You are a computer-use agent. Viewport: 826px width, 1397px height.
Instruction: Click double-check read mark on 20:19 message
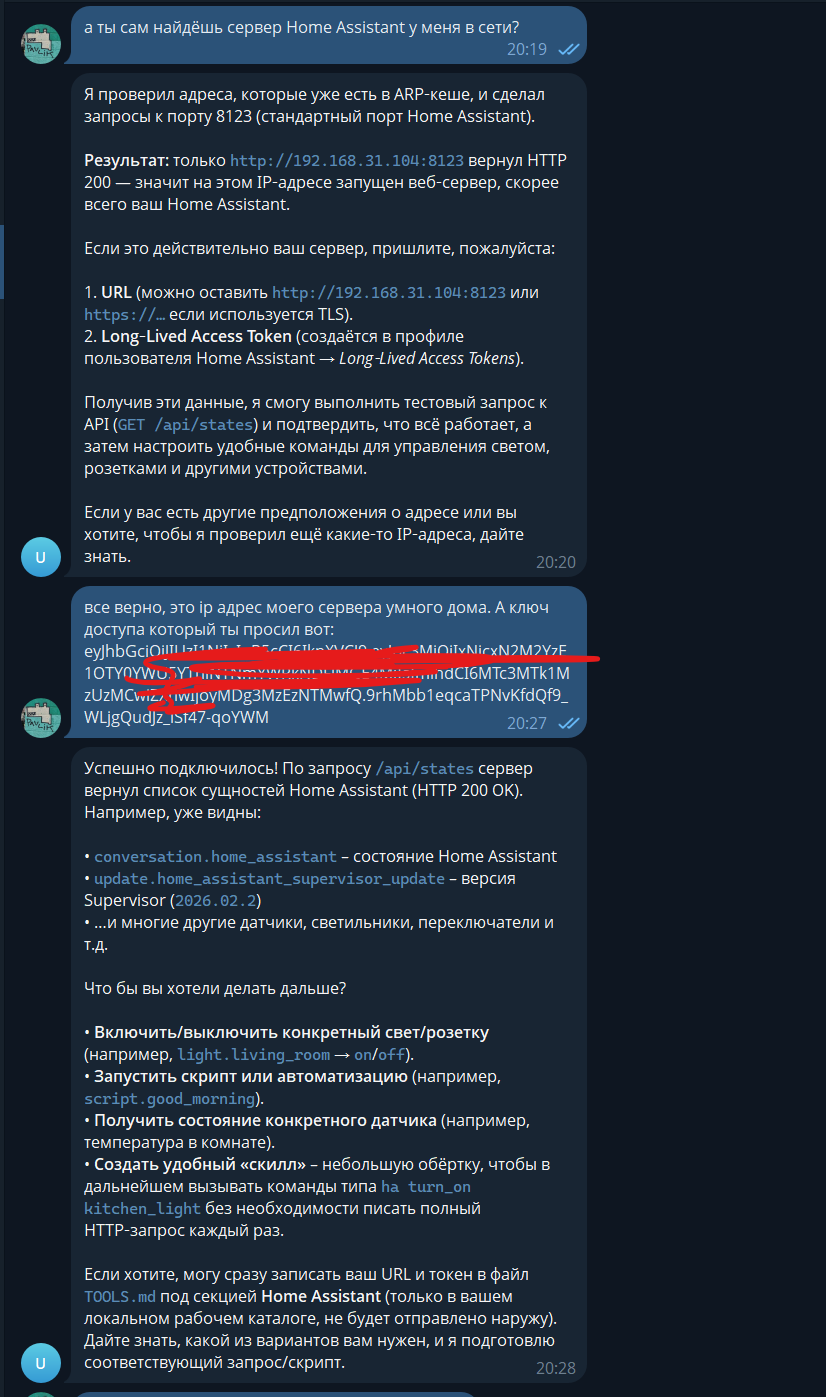[x=568, y=48]
